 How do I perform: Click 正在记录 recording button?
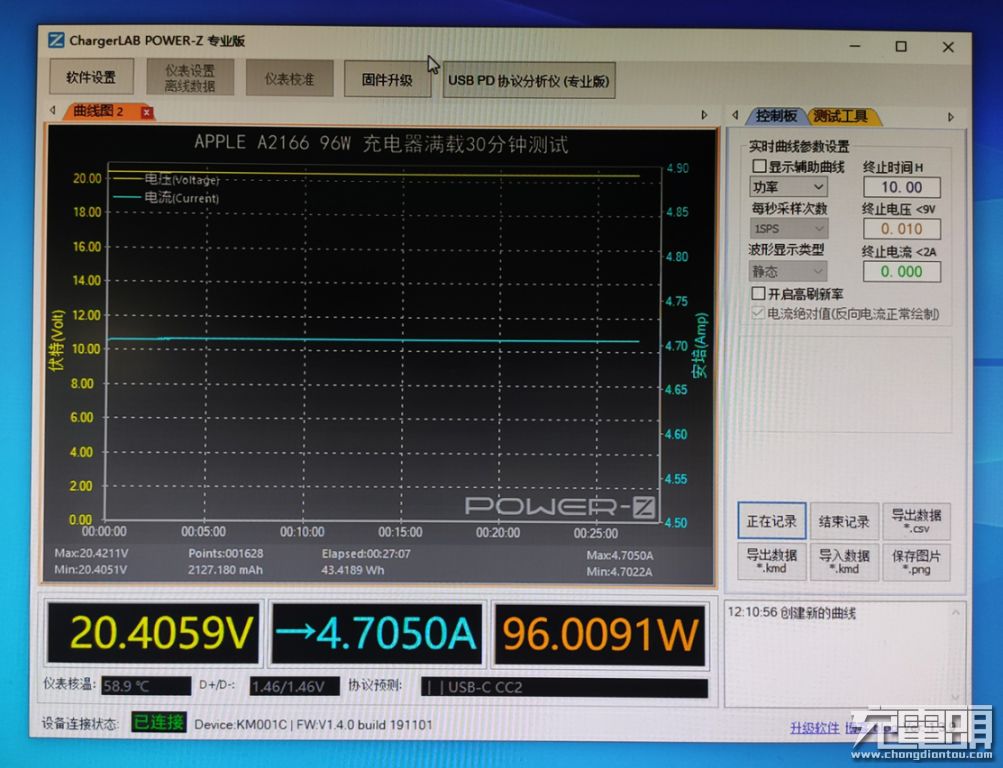[x=771, y=521]
